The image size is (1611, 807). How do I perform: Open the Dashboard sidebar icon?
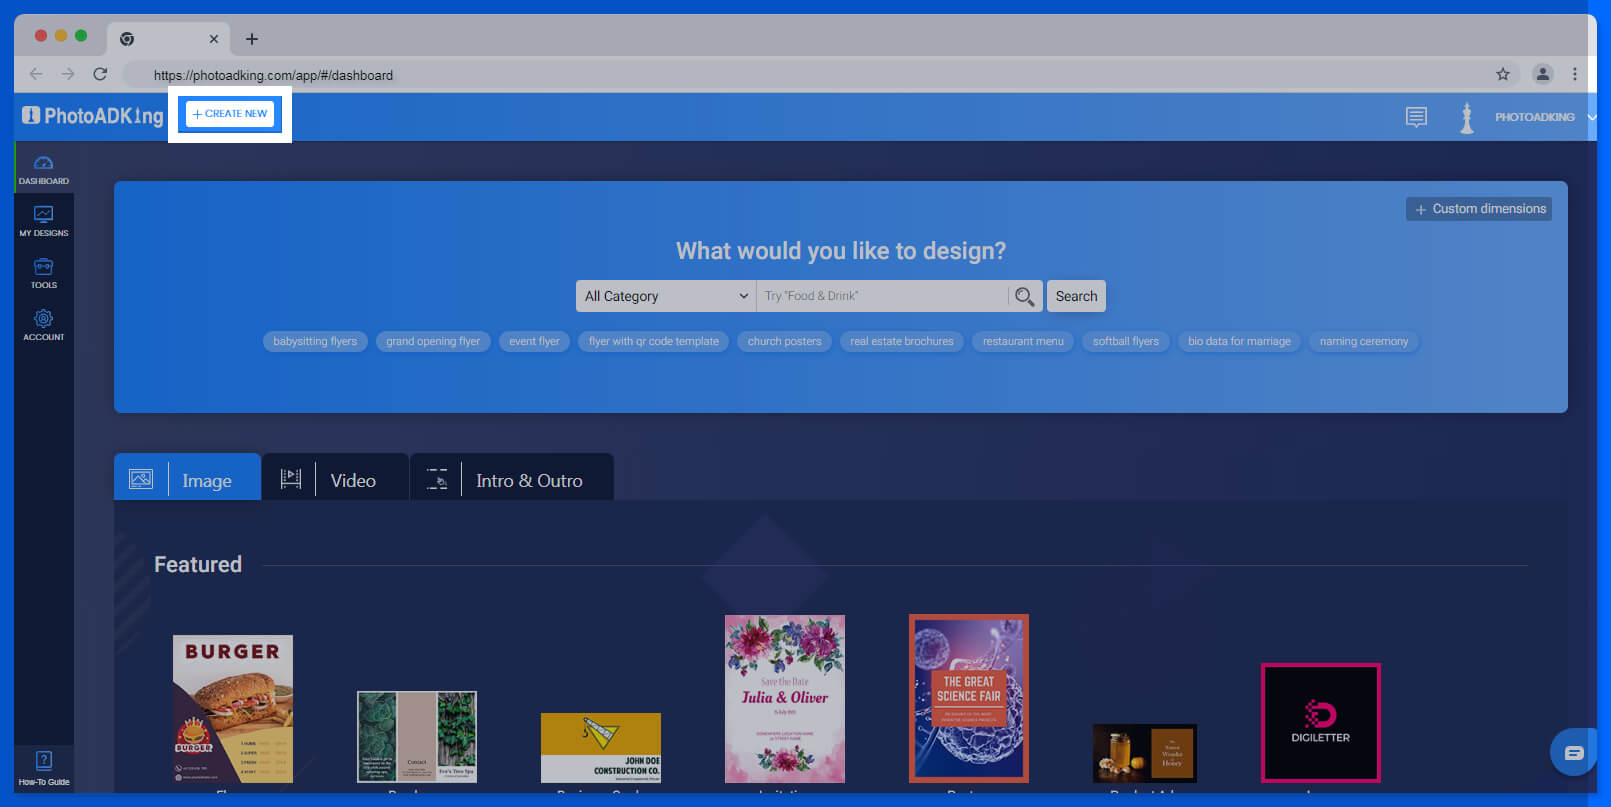[x=43, y=169]
